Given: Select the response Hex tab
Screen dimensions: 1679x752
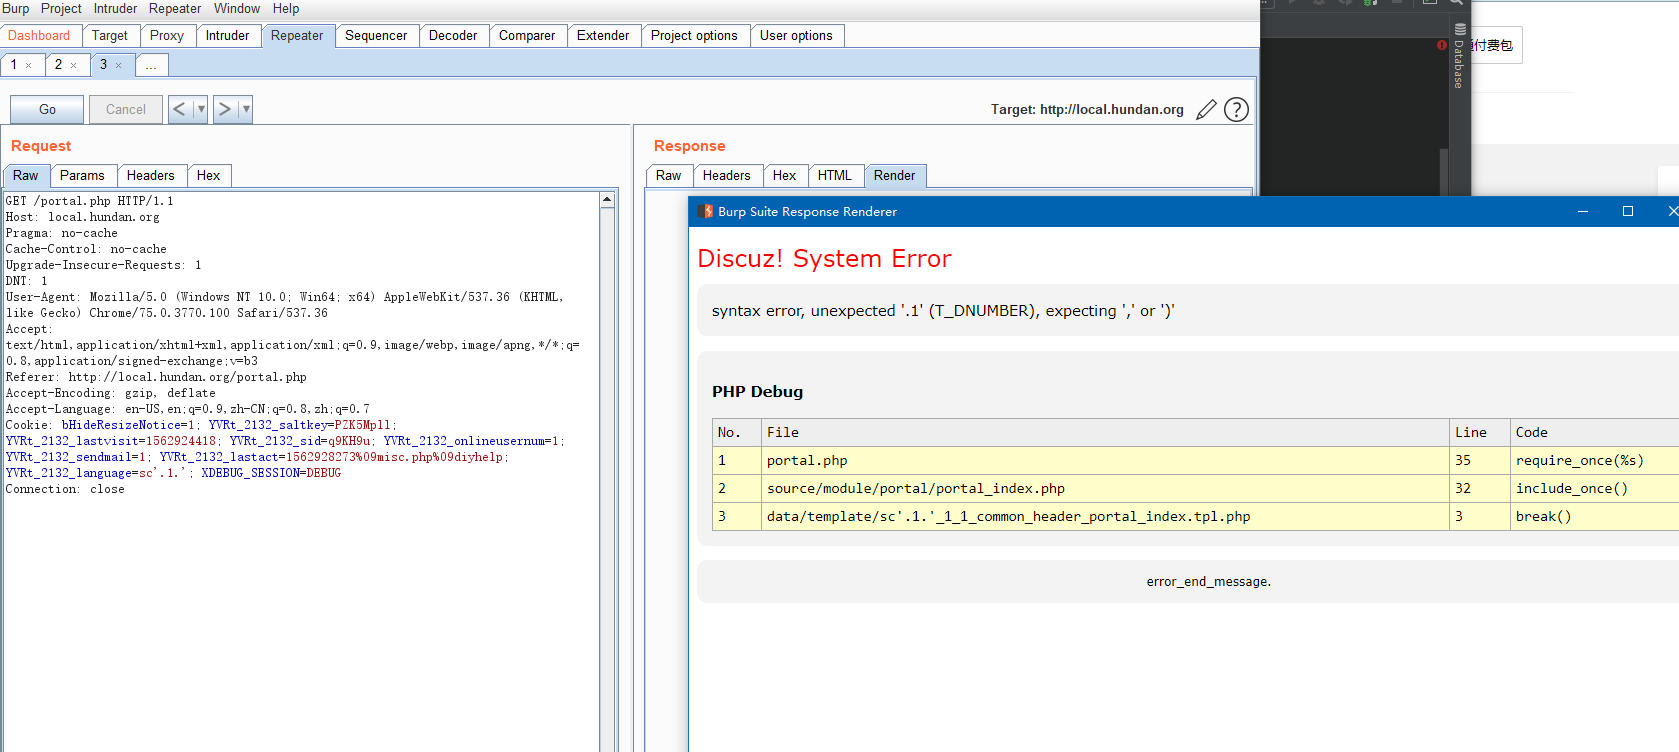Looking at the screenshot, I should click(784, 175).
